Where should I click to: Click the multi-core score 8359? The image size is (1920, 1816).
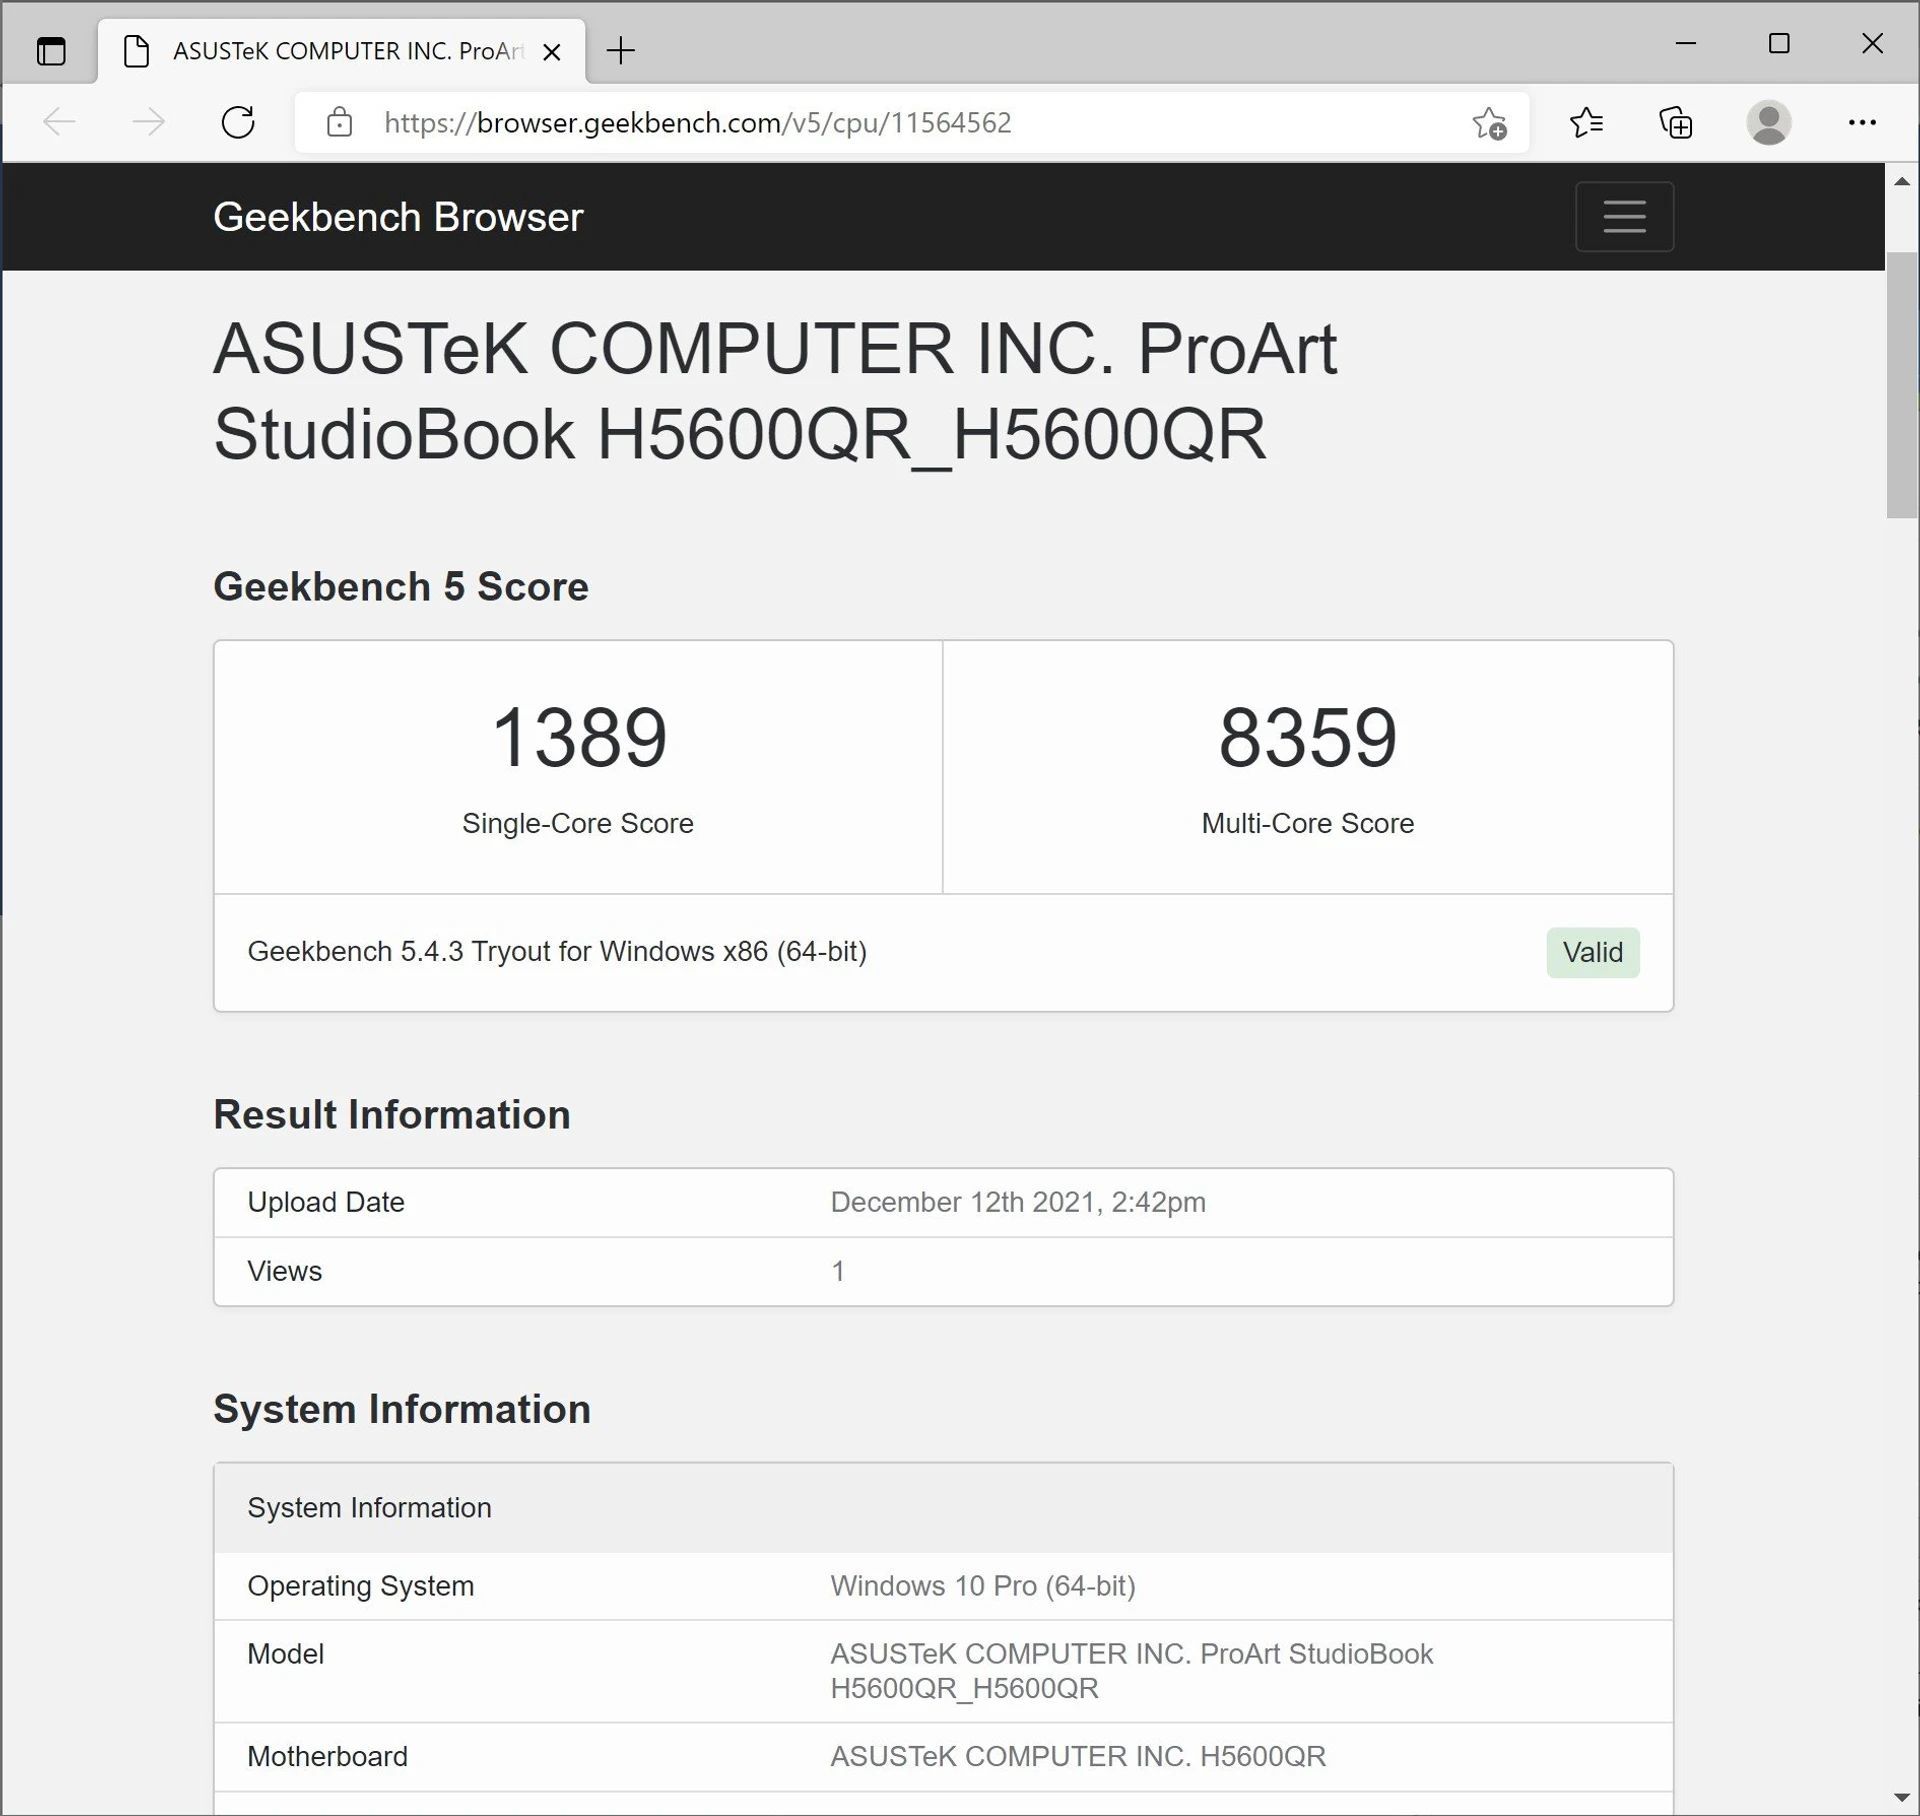point(1307,737)
